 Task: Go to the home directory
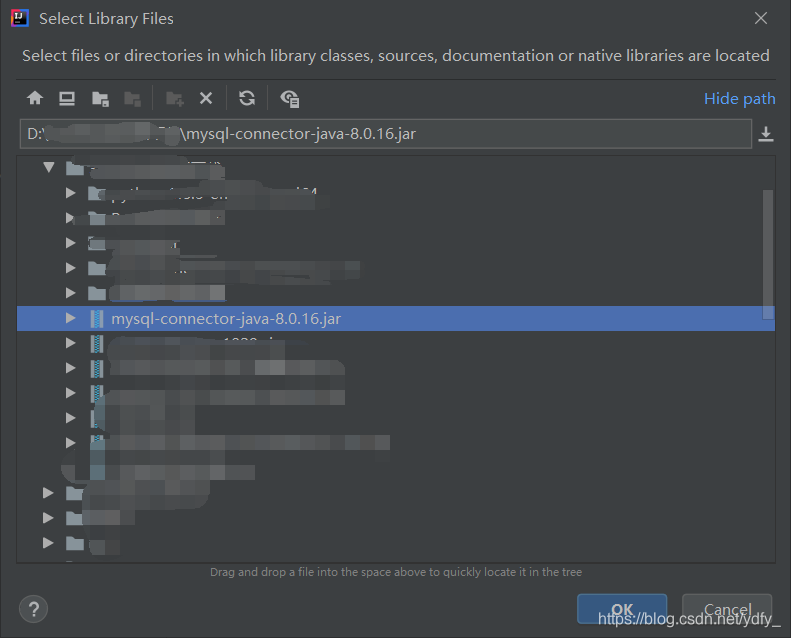tap(35, 98)
